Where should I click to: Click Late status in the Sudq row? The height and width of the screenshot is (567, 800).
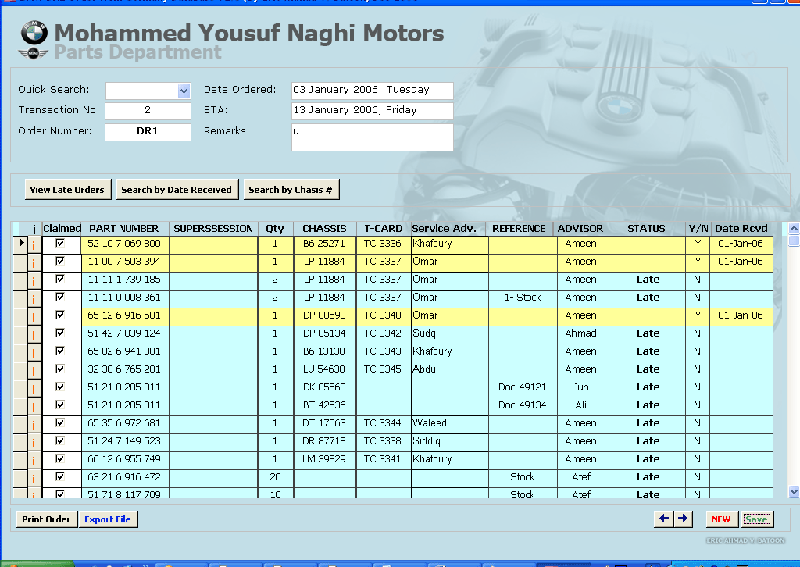647,333
